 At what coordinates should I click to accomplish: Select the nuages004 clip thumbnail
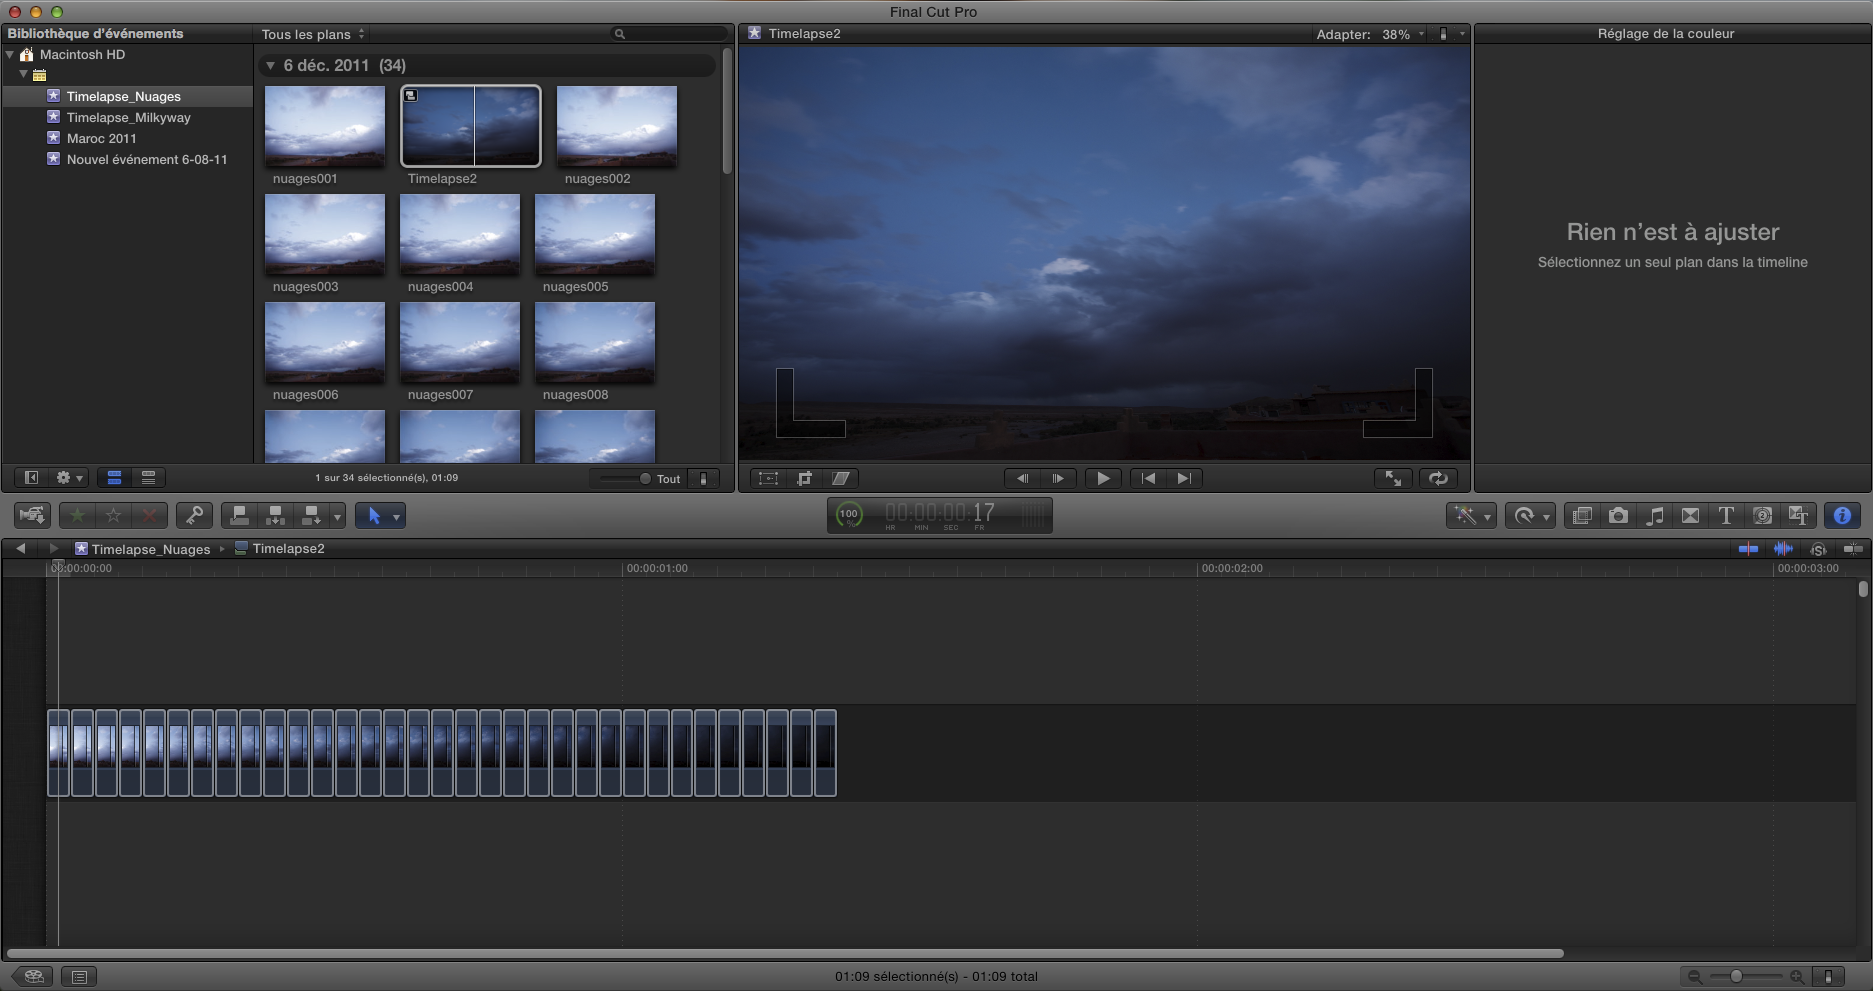[459, 234]
